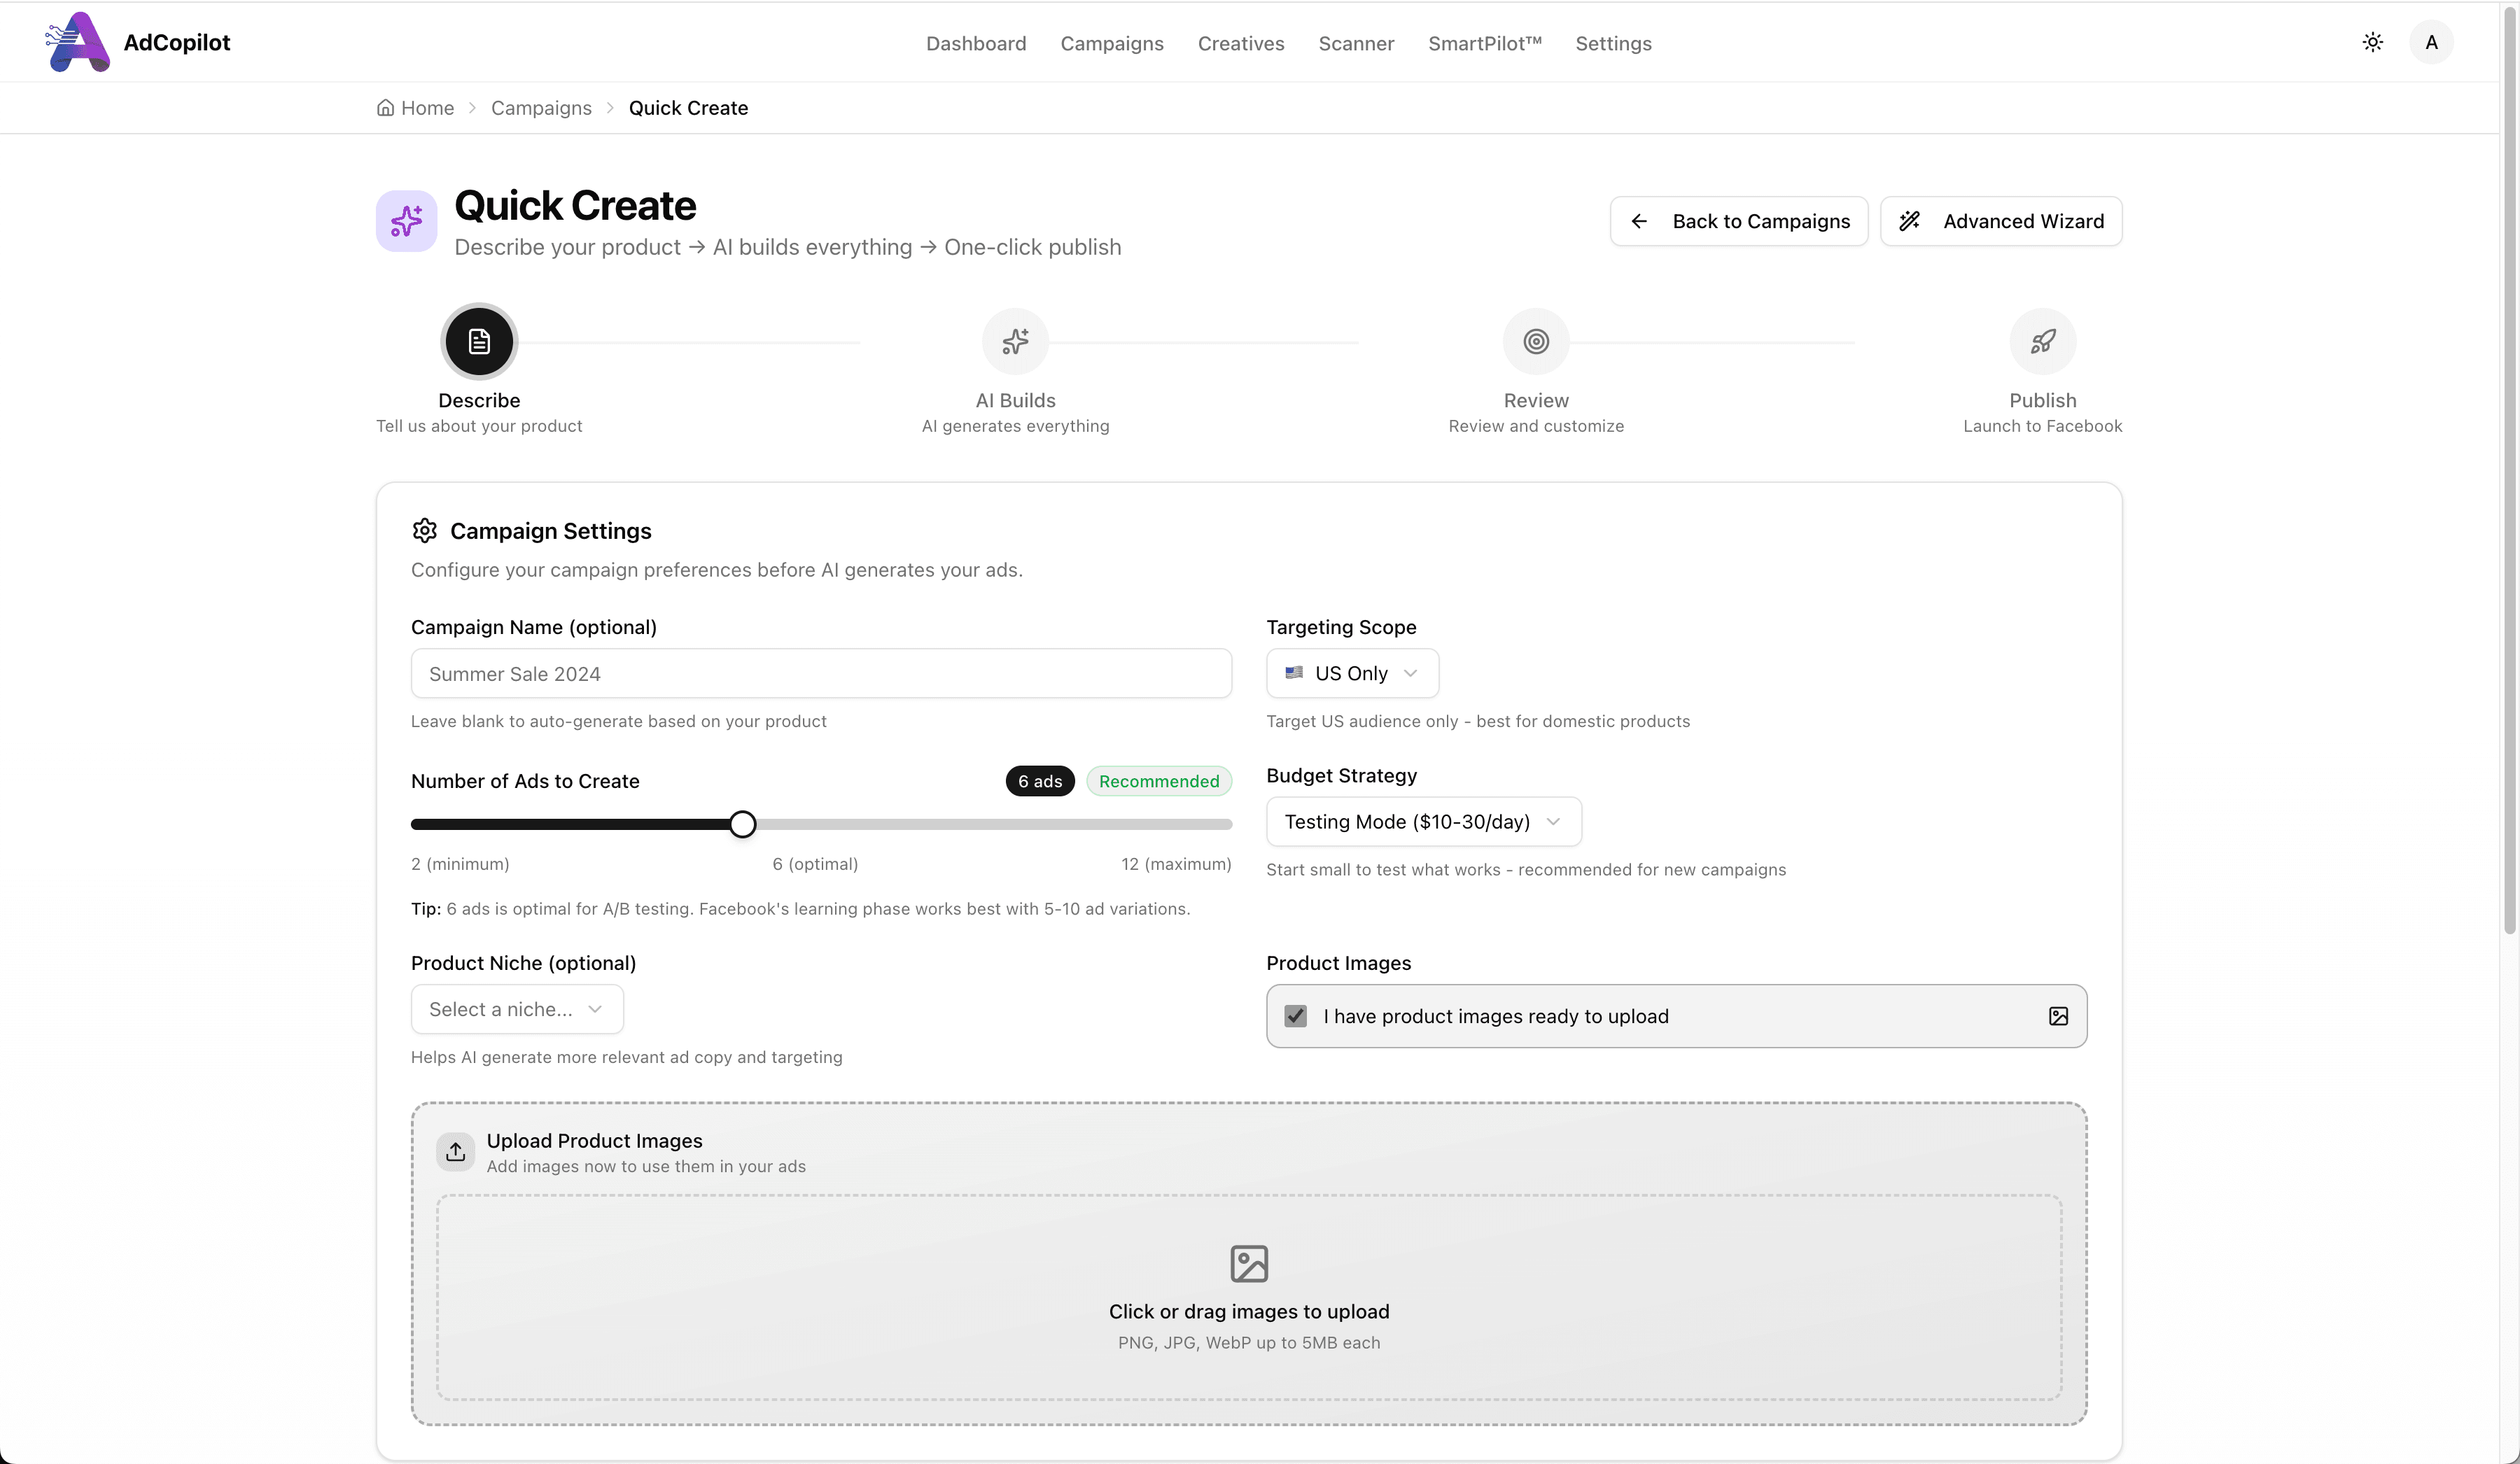Screen dimensions: 2520x1464
Task: Click the Publish rocket step icon
Action: pos(2042,342)
